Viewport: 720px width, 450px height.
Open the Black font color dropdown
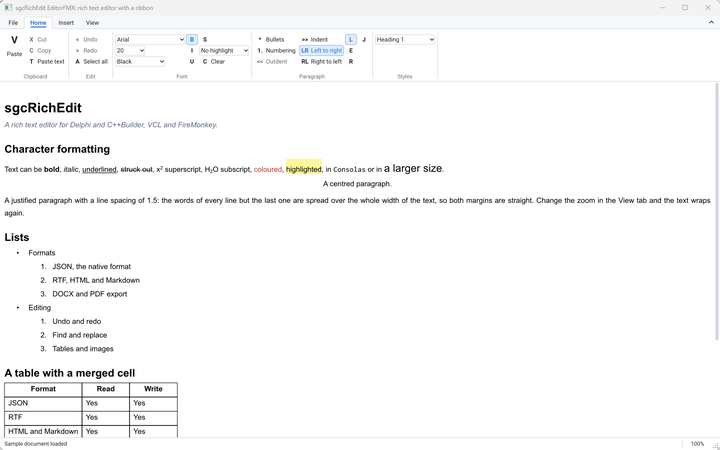click(x=140, y=62)
